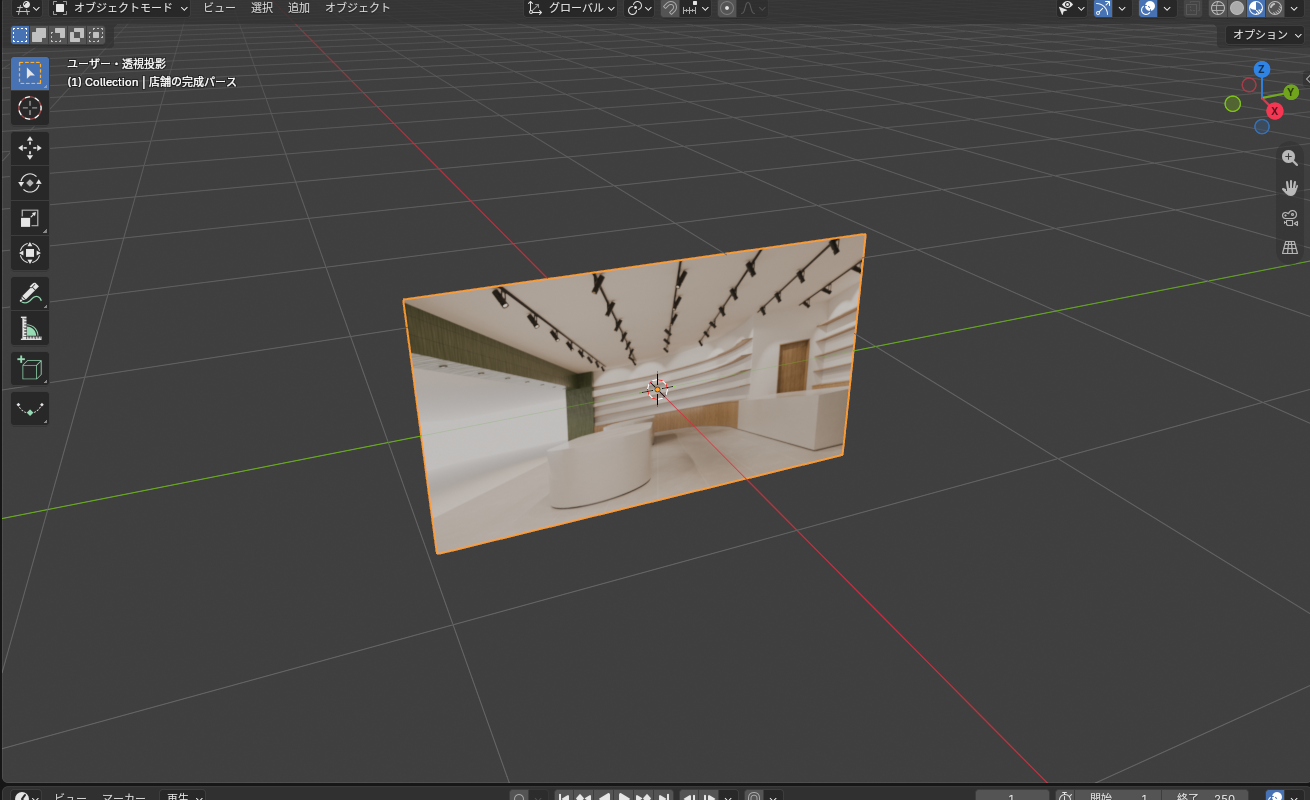The height and width of the screenshot is (800, 1310).
Task: Activate the combined Transform tool
Action: click(30, 253)
